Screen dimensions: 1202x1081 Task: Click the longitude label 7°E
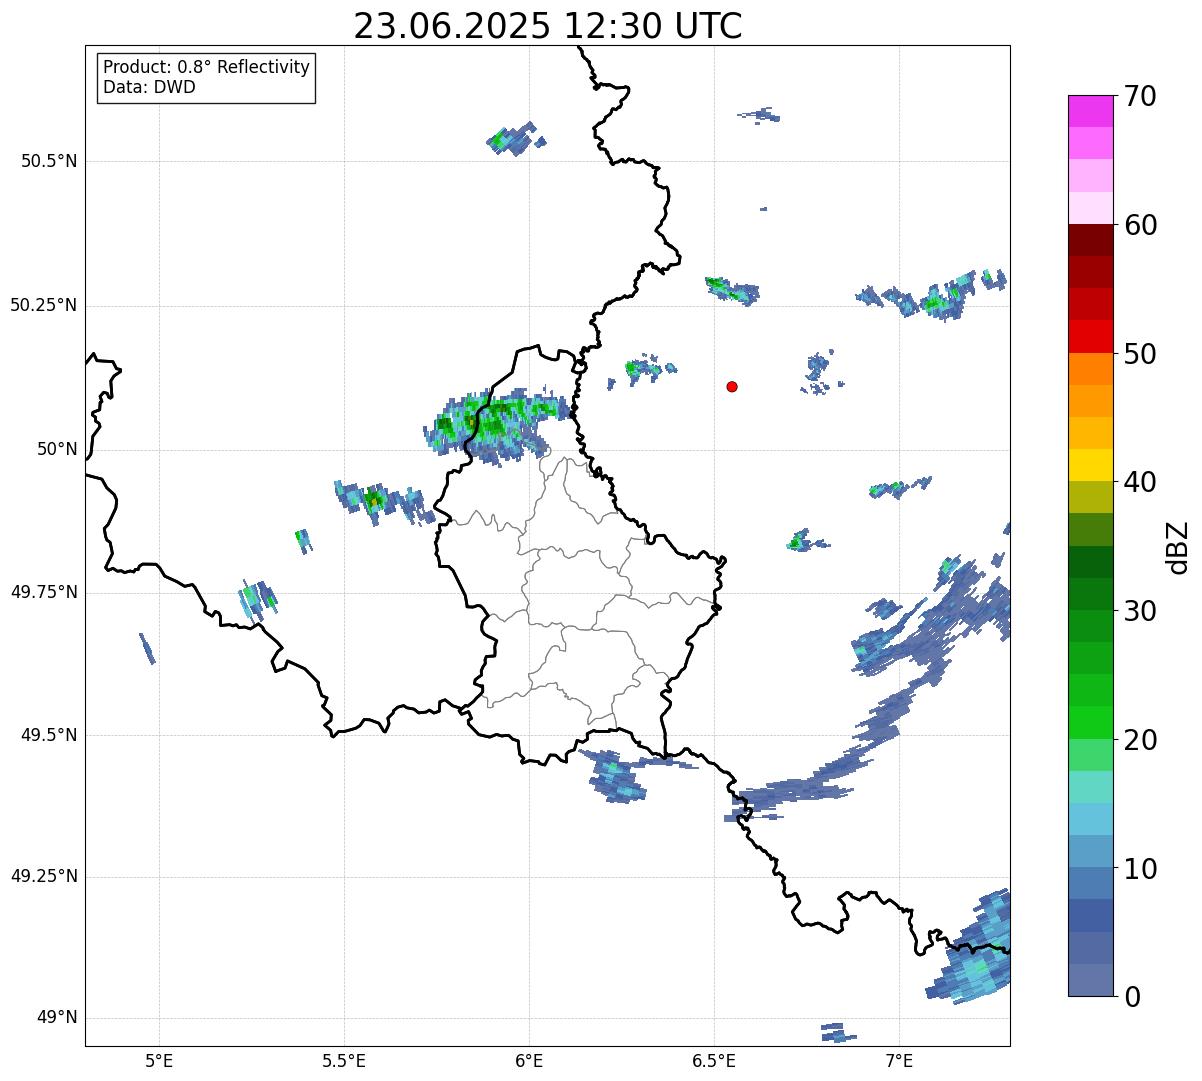tap(899, 1060)
